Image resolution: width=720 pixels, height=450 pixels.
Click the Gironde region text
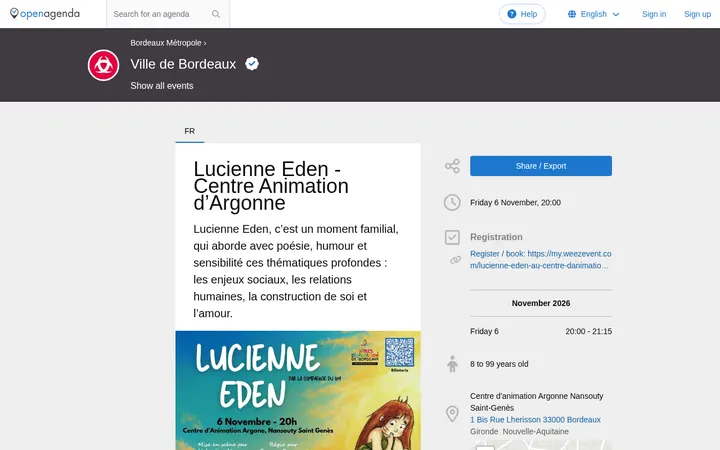click(x=484, y=432)
